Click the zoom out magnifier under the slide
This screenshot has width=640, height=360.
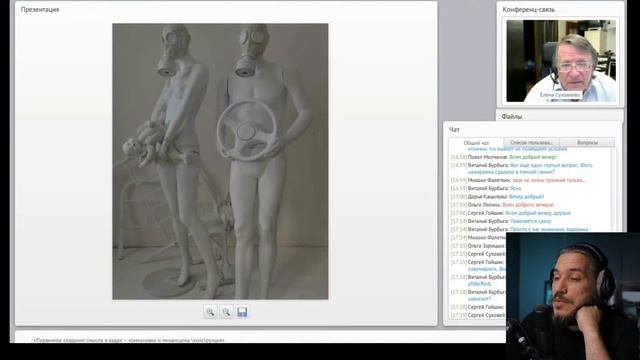click(x=226, y=312)
